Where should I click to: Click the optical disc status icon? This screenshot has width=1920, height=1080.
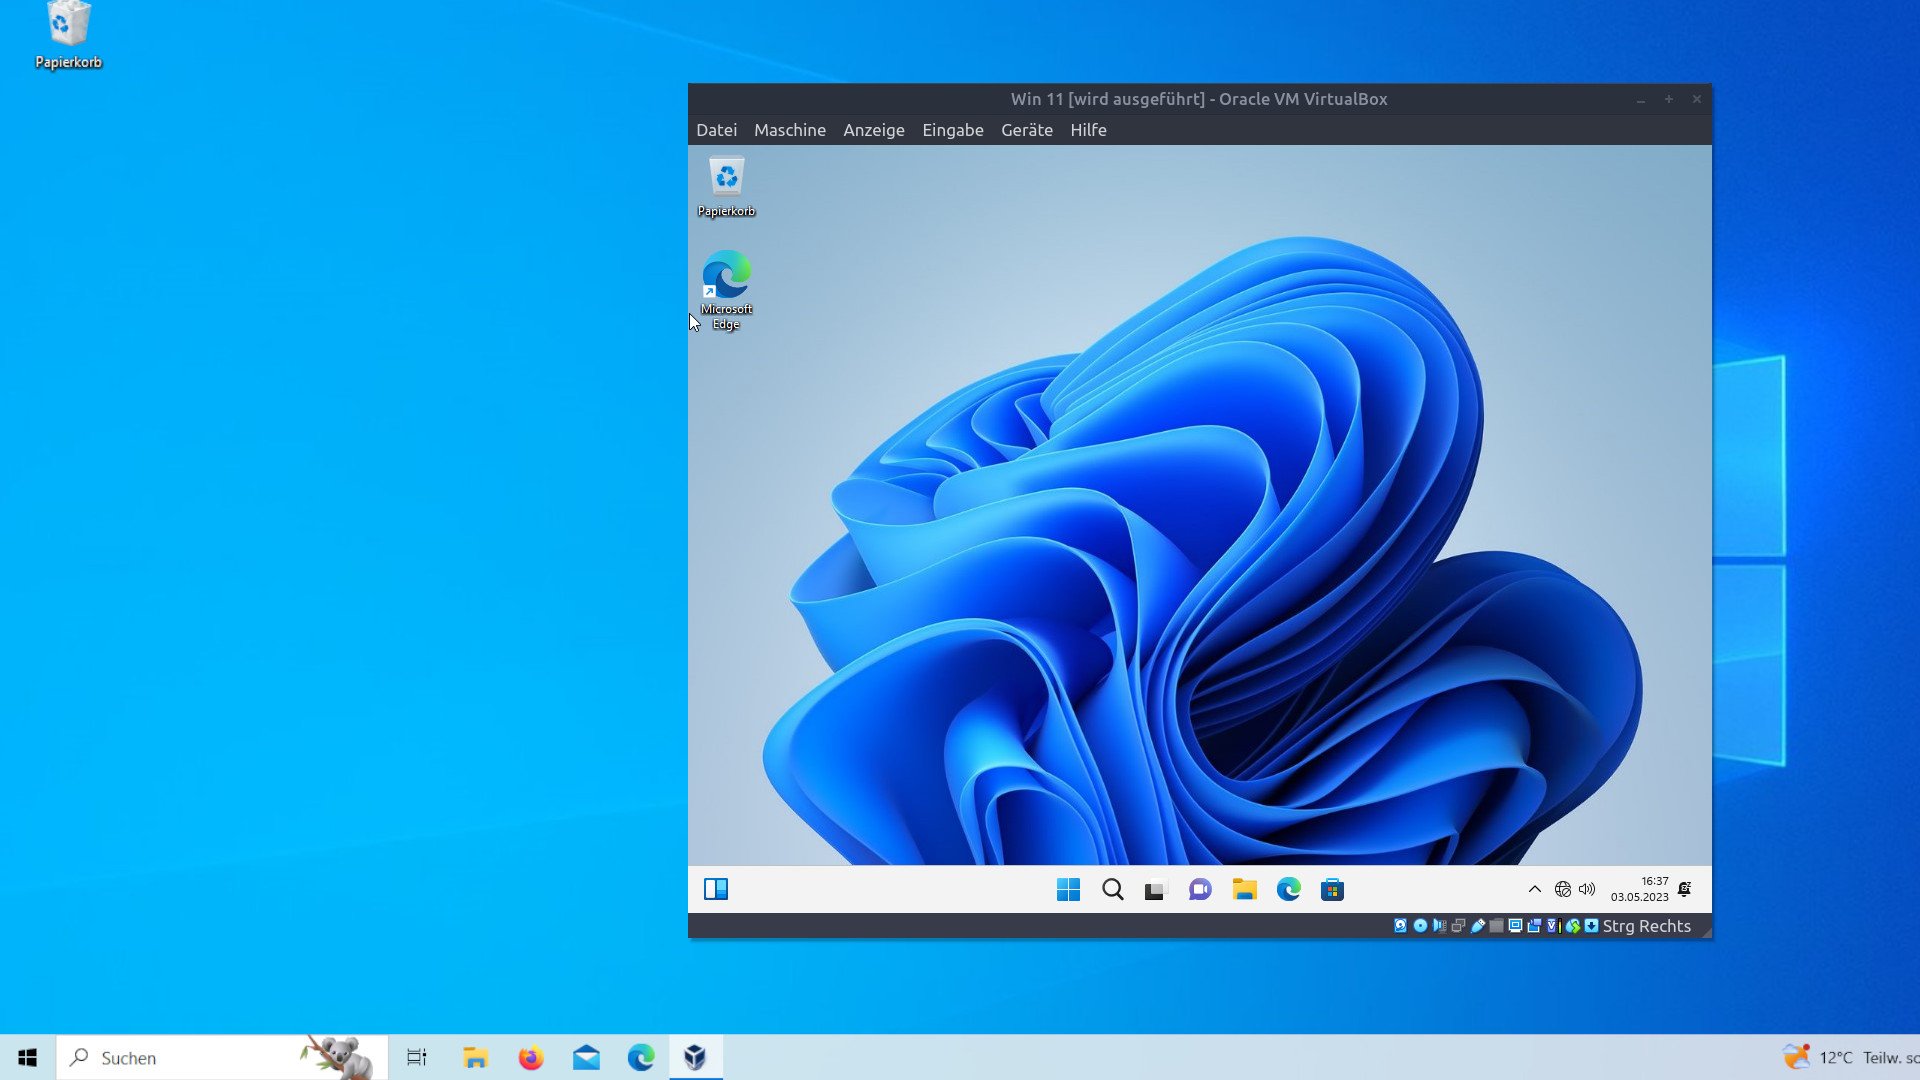click(1420, 926)
